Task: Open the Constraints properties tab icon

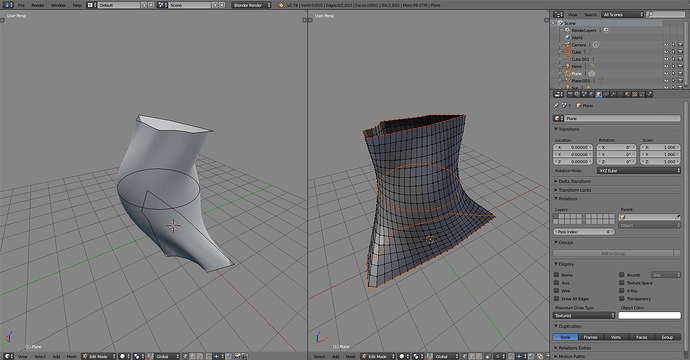Action: coord(606,94)
